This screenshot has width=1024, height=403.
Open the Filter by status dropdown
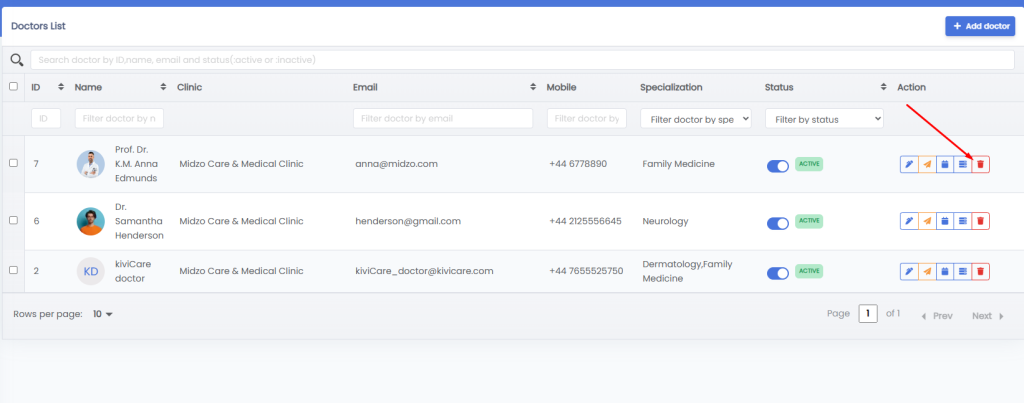click(824, 119)
